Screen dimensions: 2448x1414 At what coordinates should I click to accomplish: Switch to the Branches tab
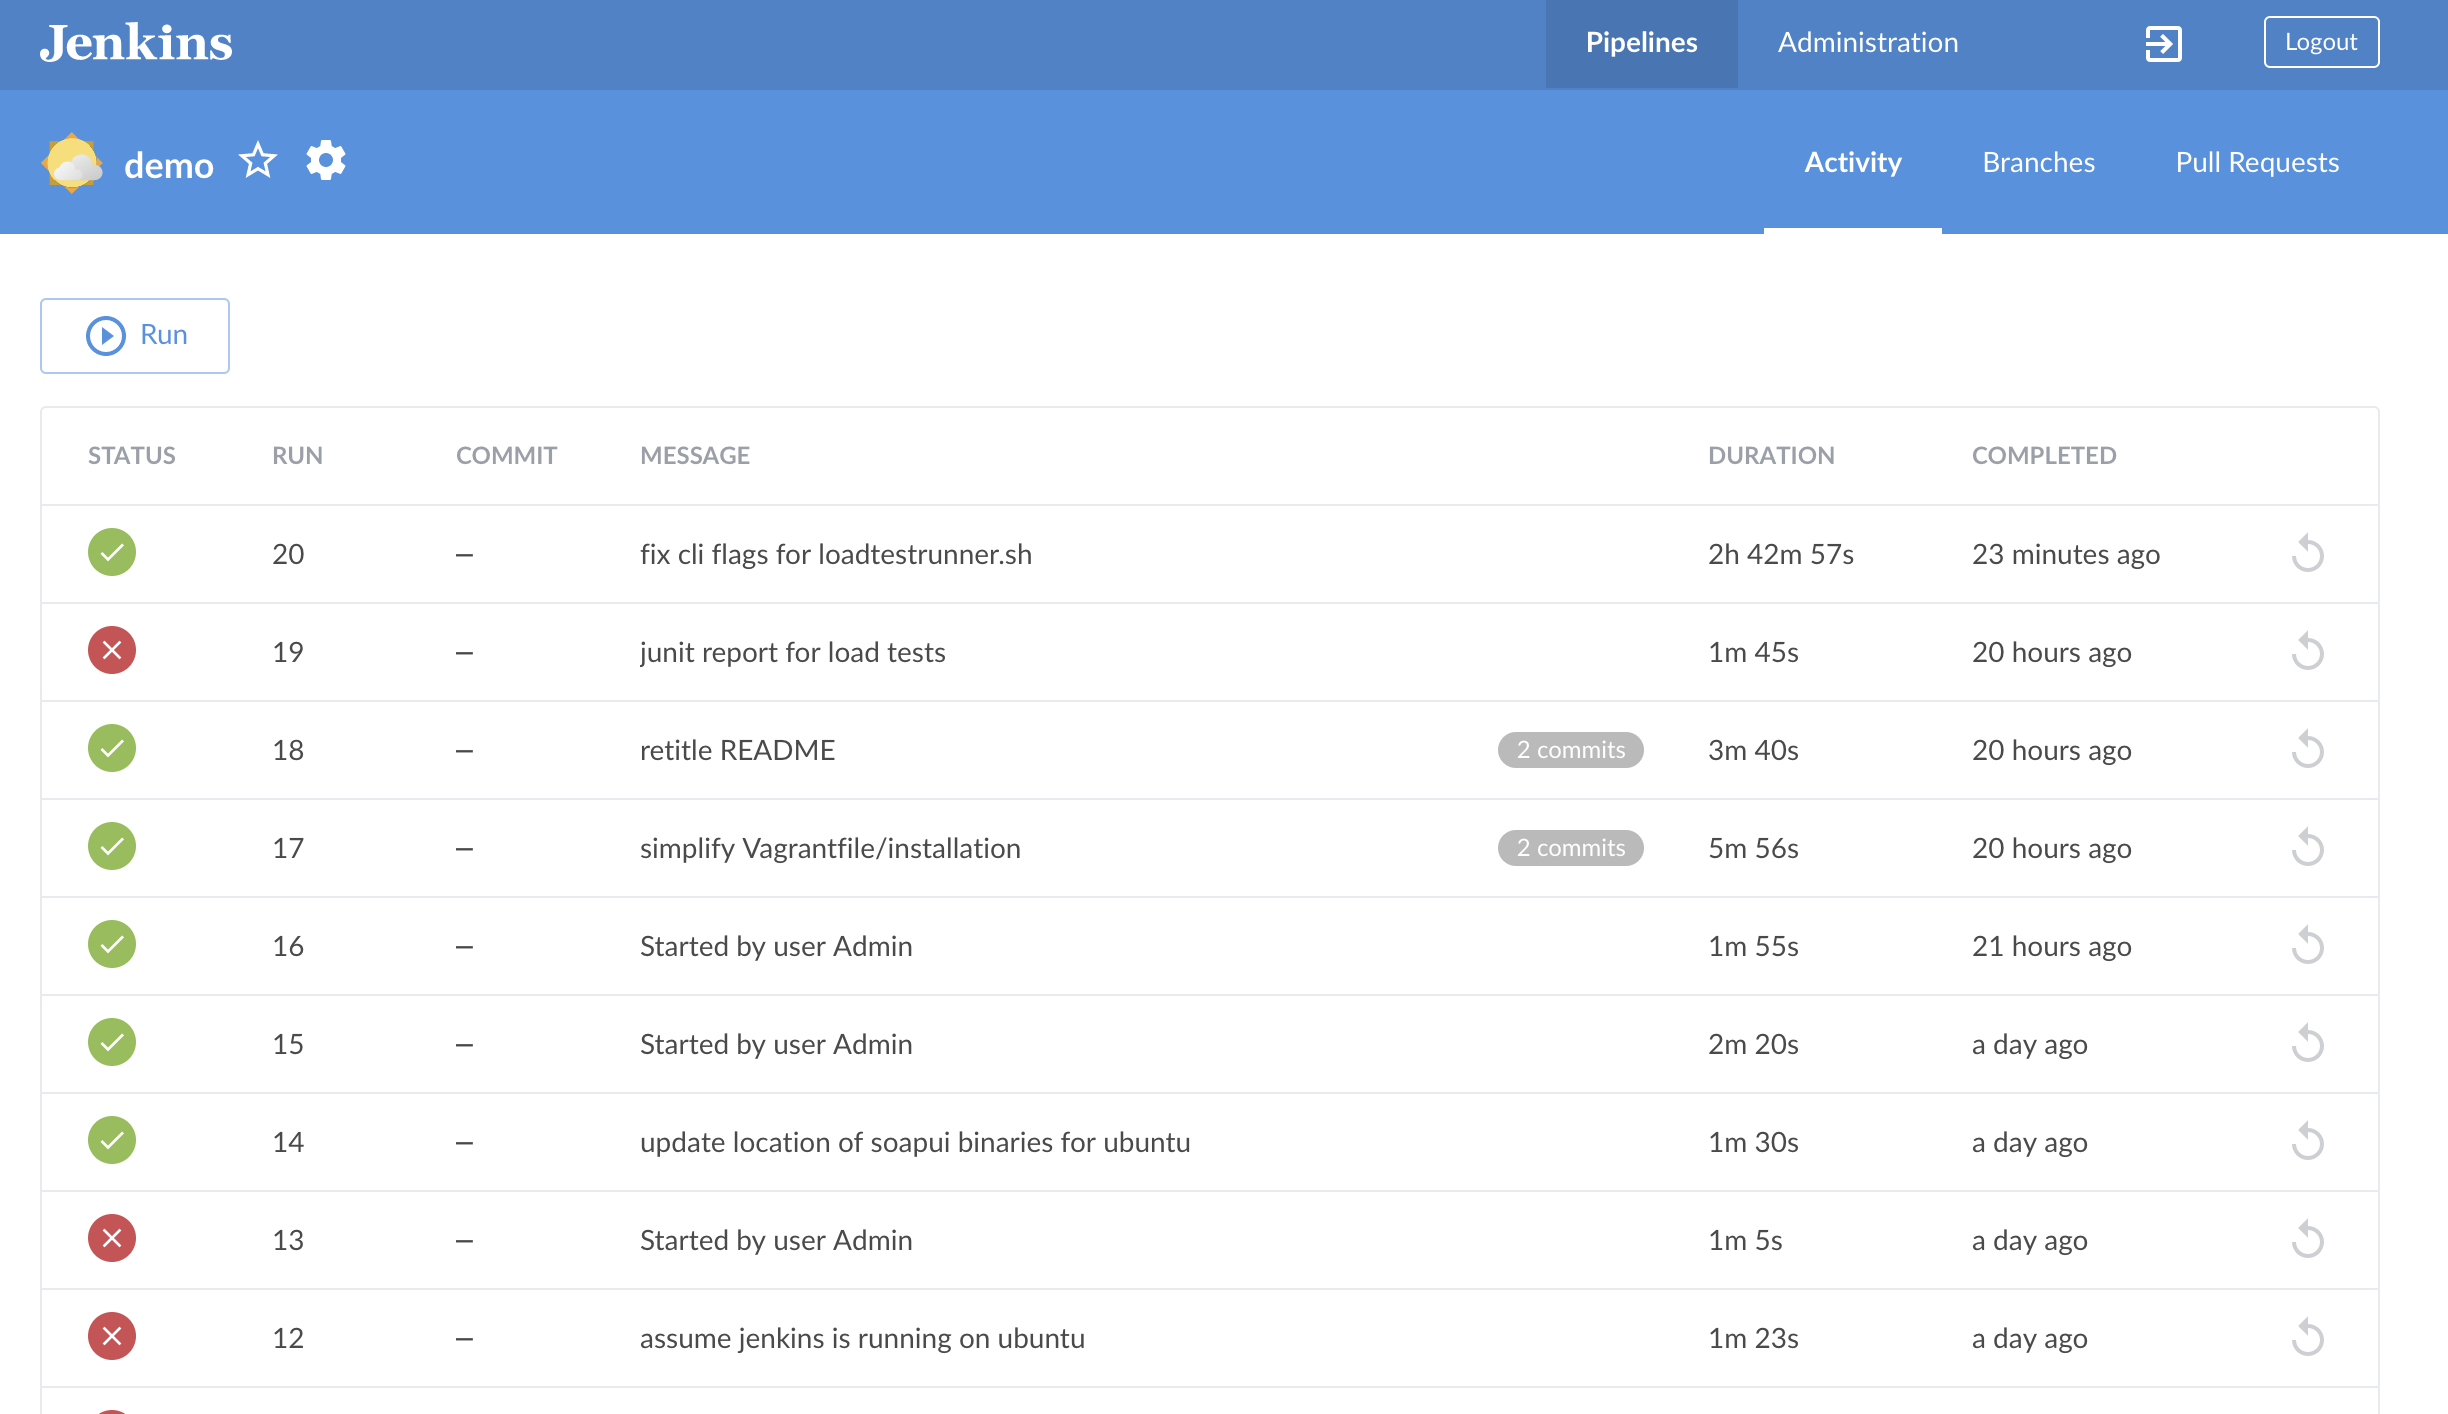coord(2038,162)
